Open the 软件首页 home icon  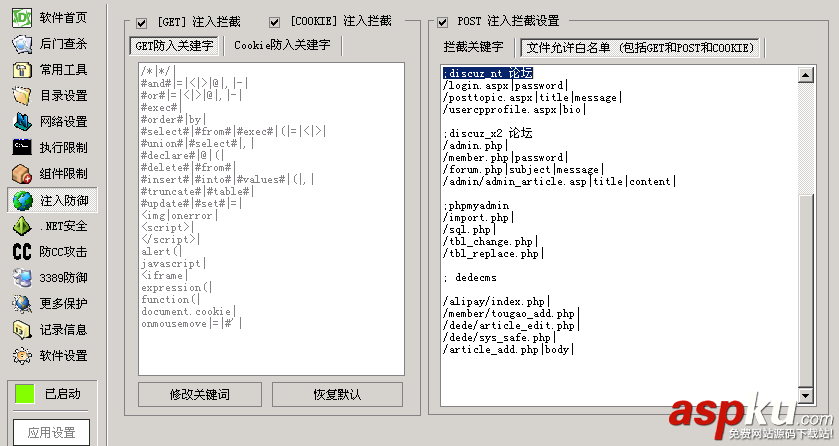(x=22, y=18)
